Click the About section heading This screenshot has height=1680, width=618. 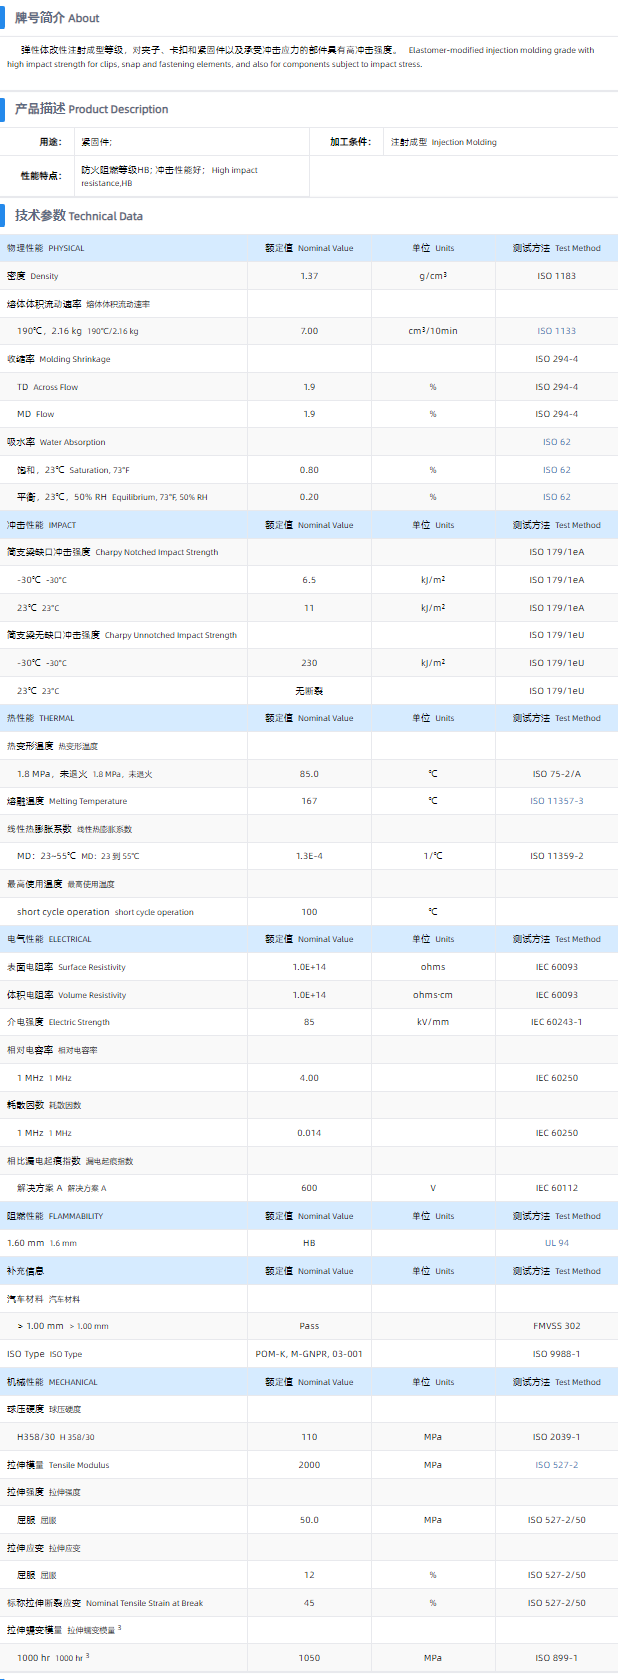point(57,18)
